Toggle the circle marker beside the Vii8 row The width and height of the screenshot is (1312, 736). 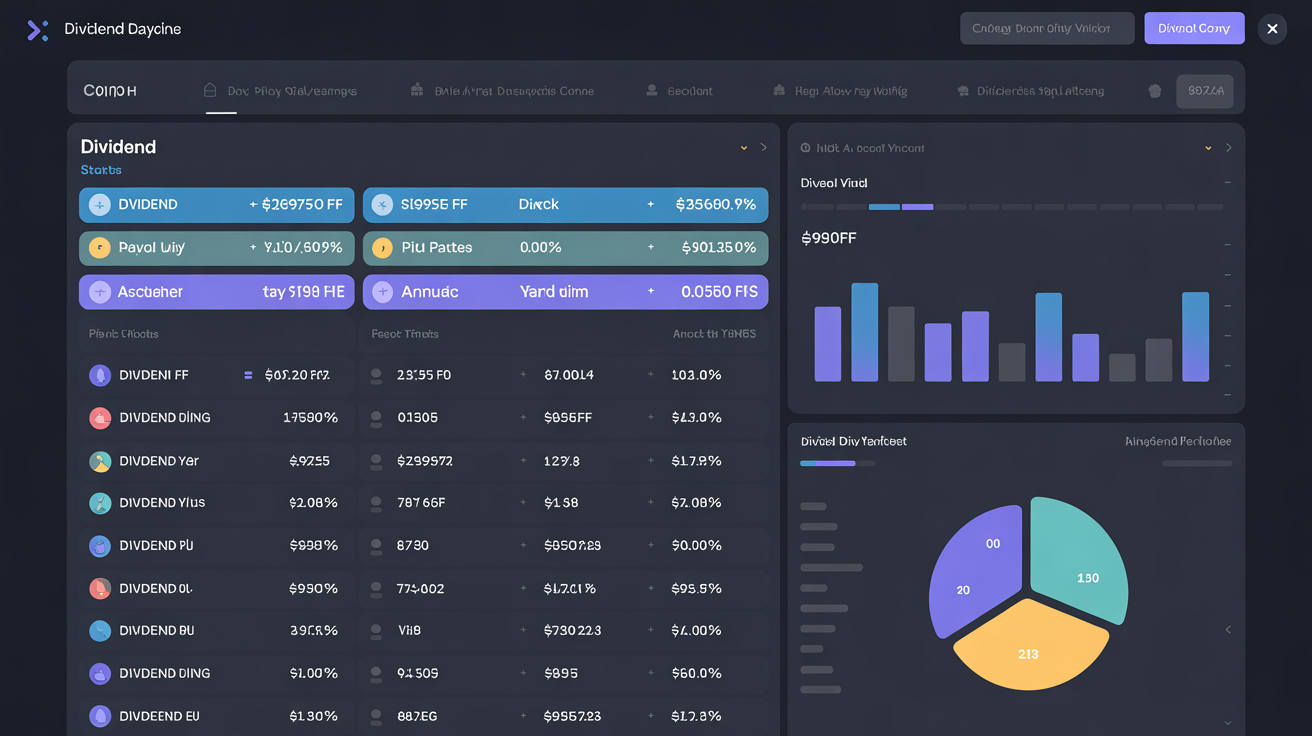point(377,630)
